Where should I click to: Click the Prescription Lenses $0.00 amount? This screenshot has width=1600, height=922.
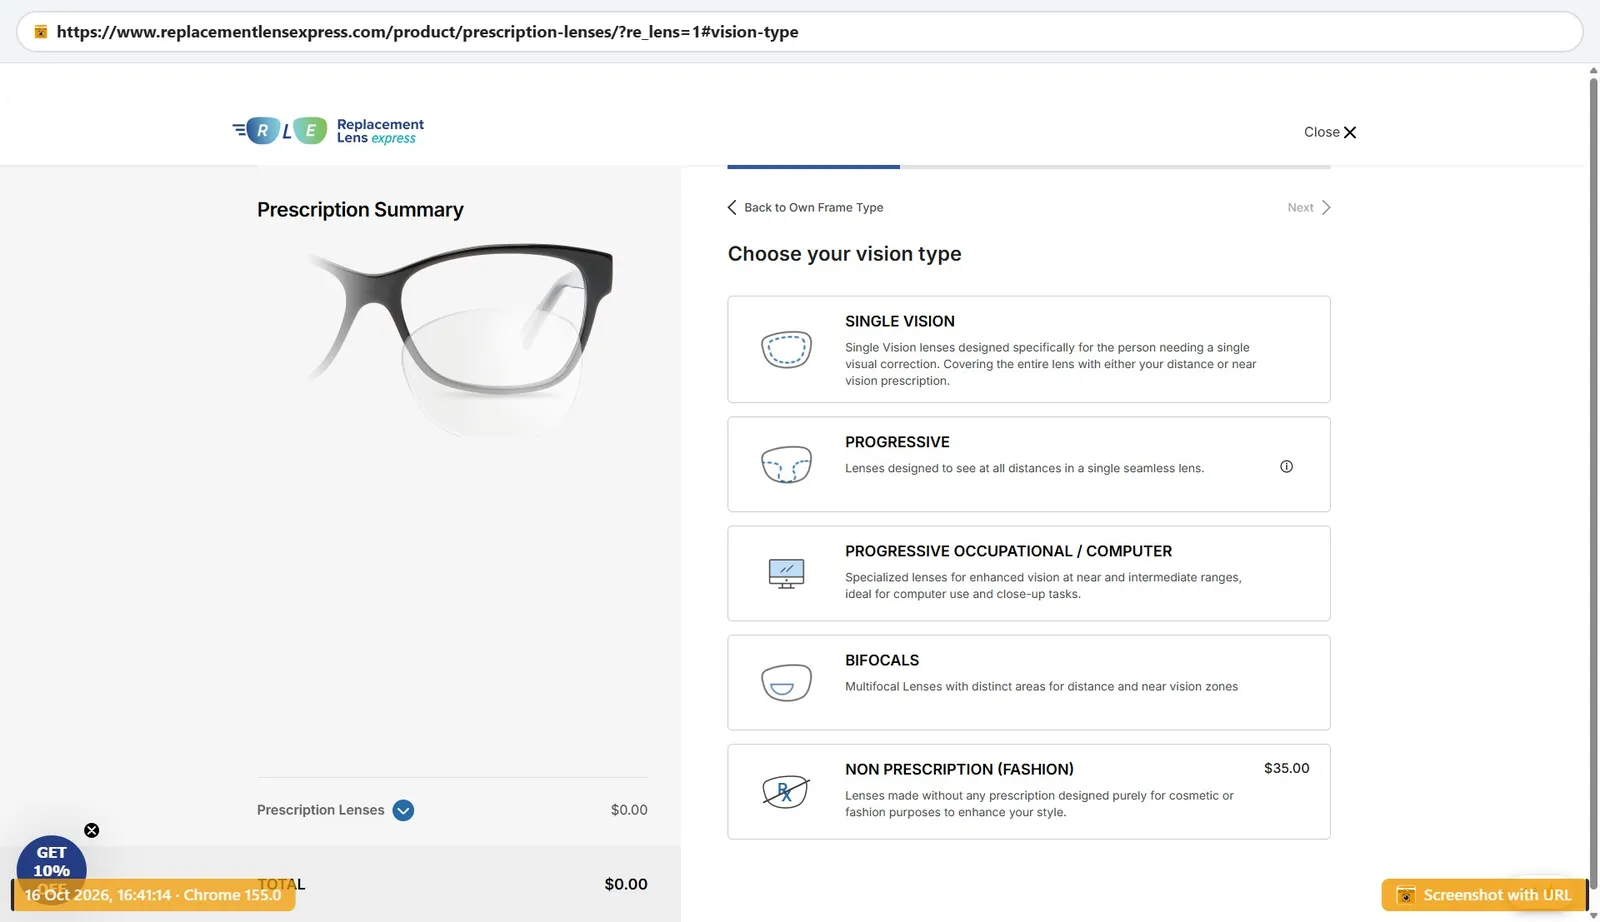(629, 810)
